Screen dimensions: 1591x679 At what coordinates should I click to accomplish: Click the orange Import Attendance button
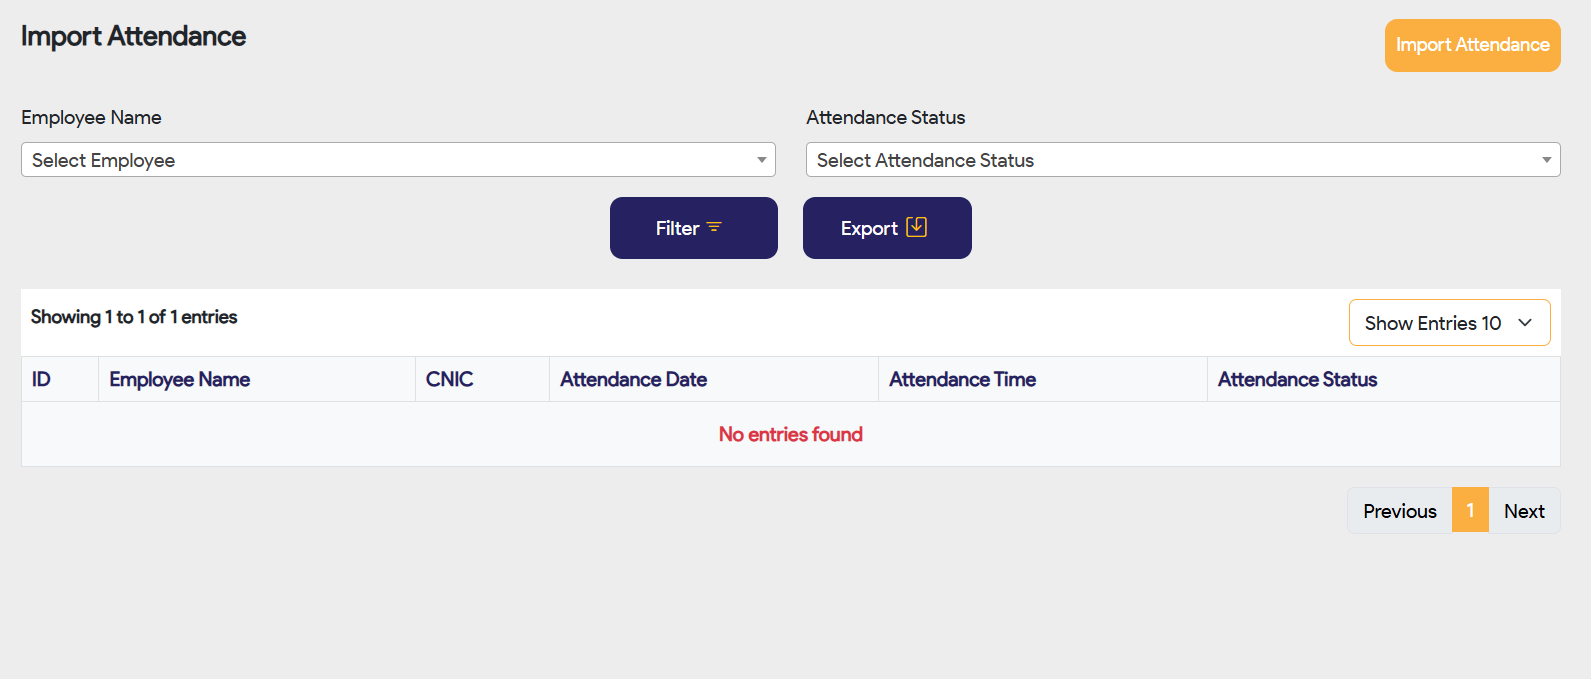point(1471,45)
